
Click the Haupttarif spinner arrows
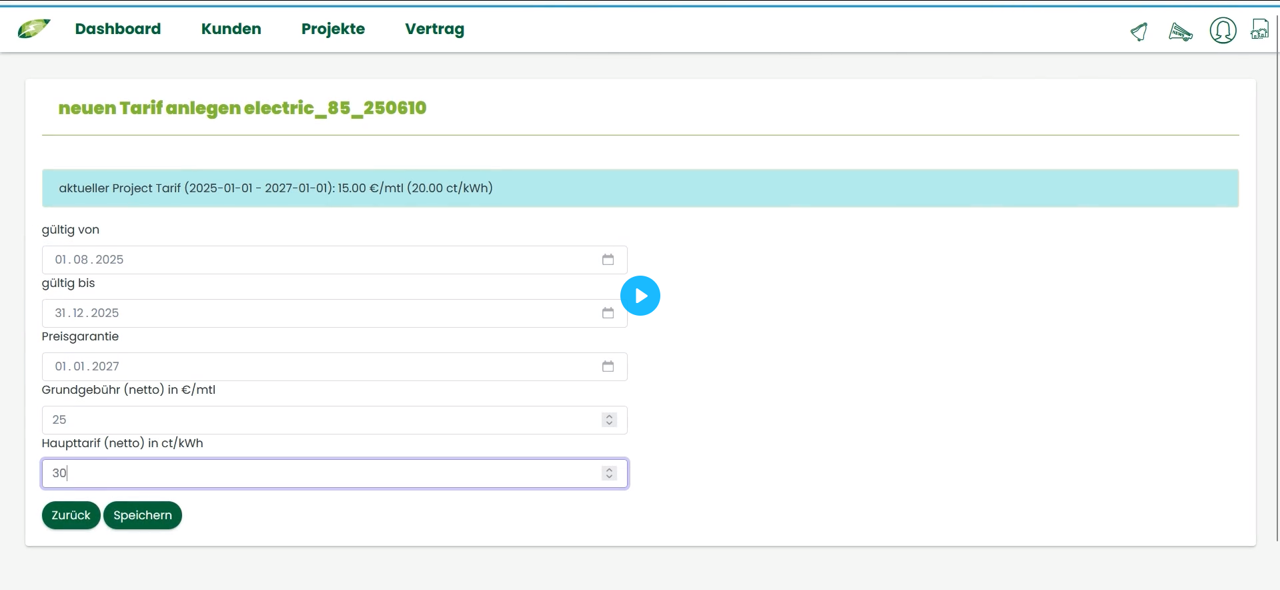[x=609, y=473]
